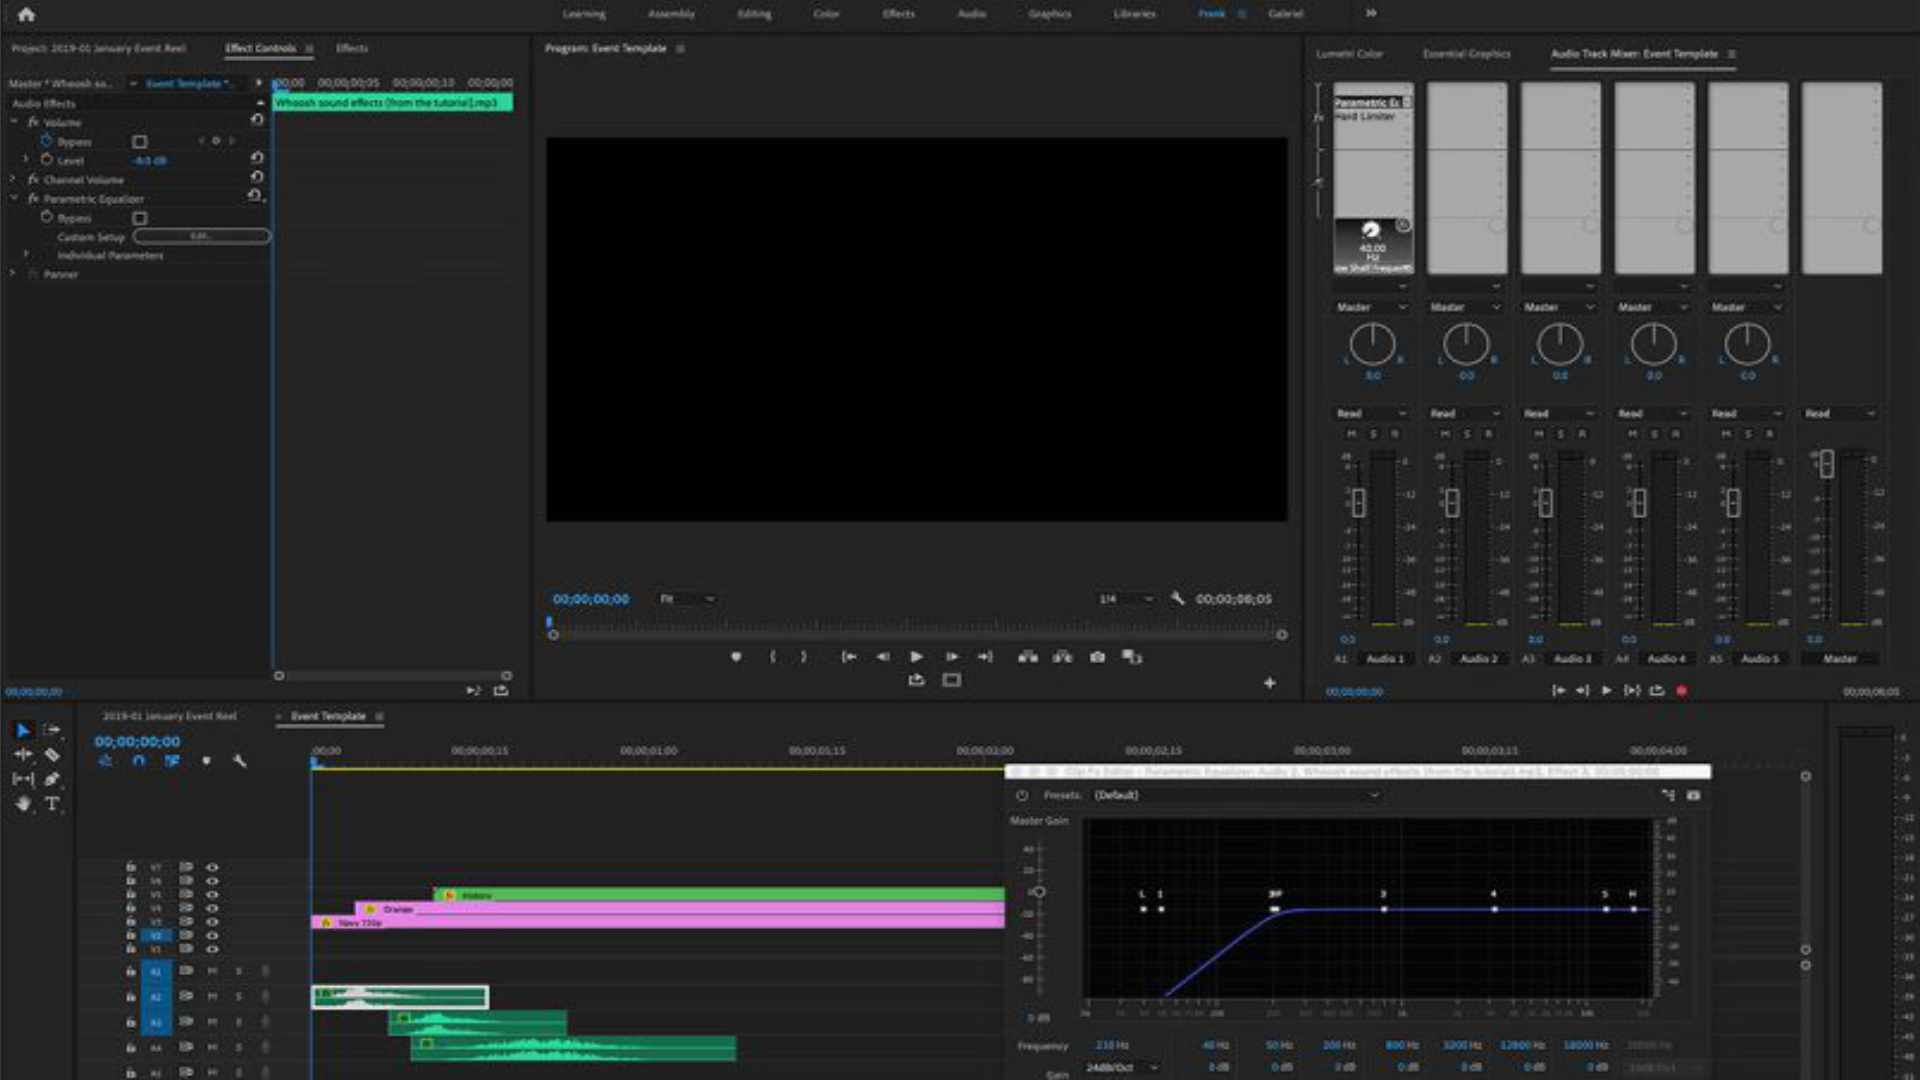Toggle Volume Bypass checkbox
Screen dimensions: 1920x1080
click(140, 142)
